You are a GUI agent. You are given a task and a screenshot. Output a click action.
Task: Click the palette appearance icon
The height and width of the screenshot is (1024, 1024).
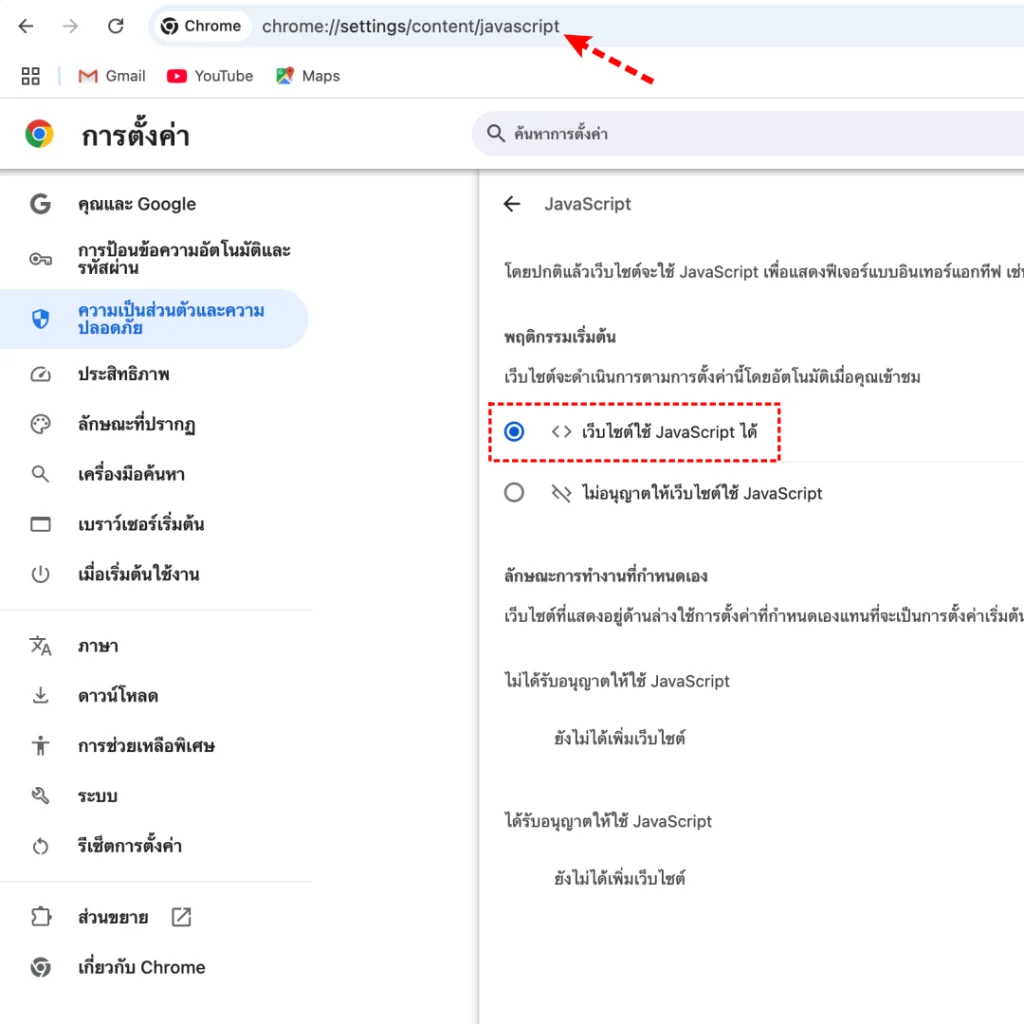40,424
